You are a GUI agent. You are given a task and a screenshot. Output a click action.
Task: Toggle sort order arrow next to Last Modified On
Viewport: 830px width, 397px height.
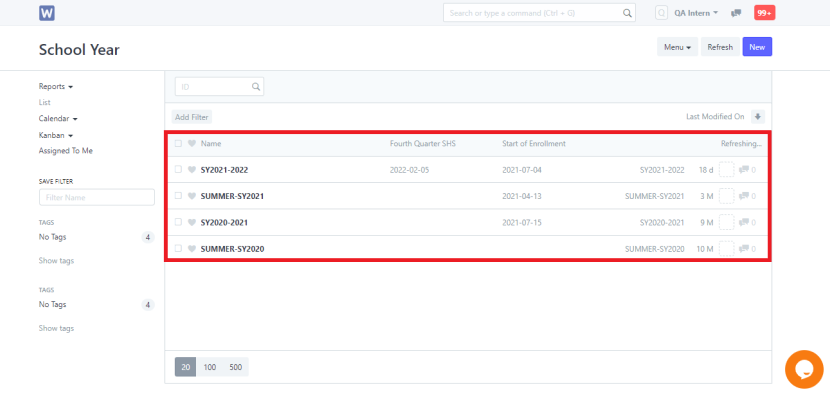[757, 117]
